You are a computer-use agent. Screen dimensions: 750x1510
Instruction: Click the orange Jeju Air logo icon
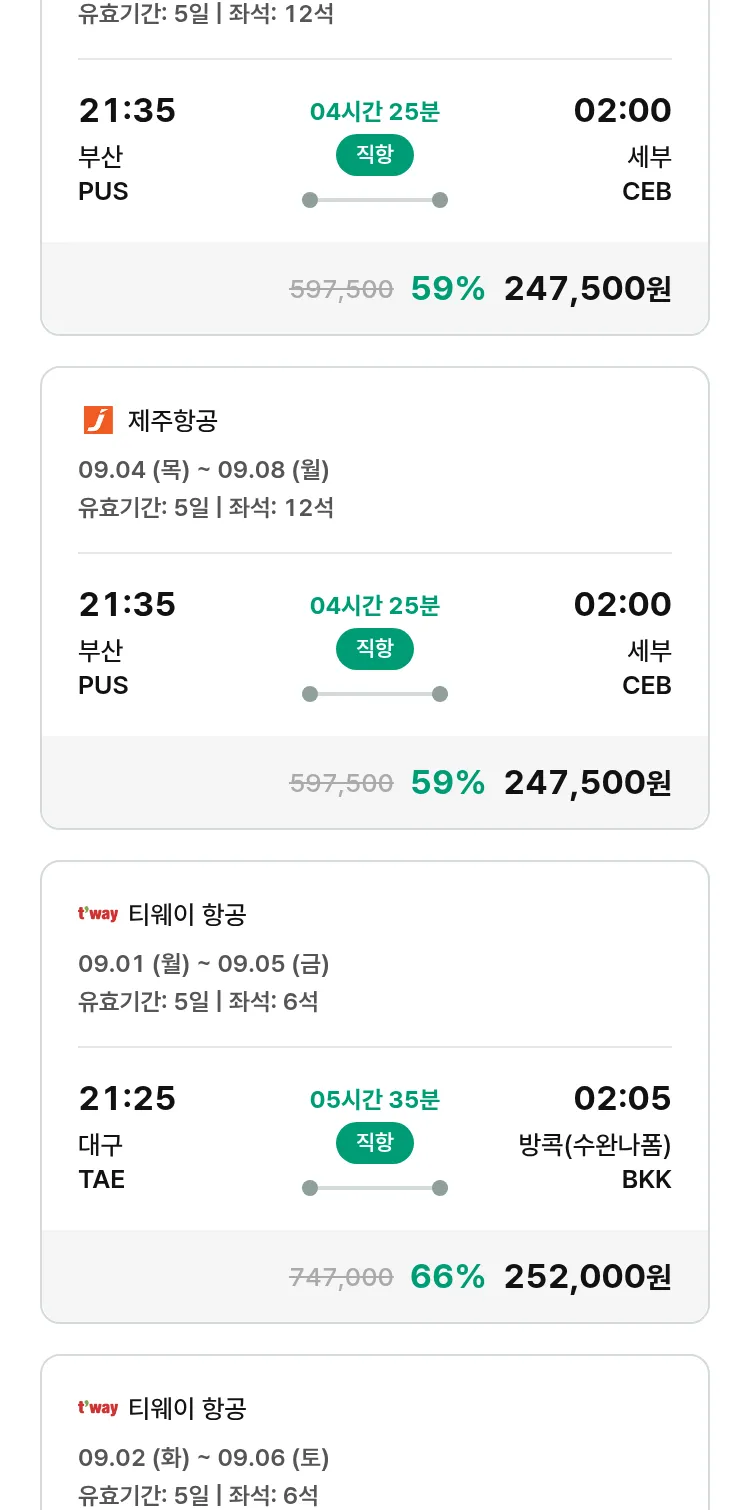98,420
